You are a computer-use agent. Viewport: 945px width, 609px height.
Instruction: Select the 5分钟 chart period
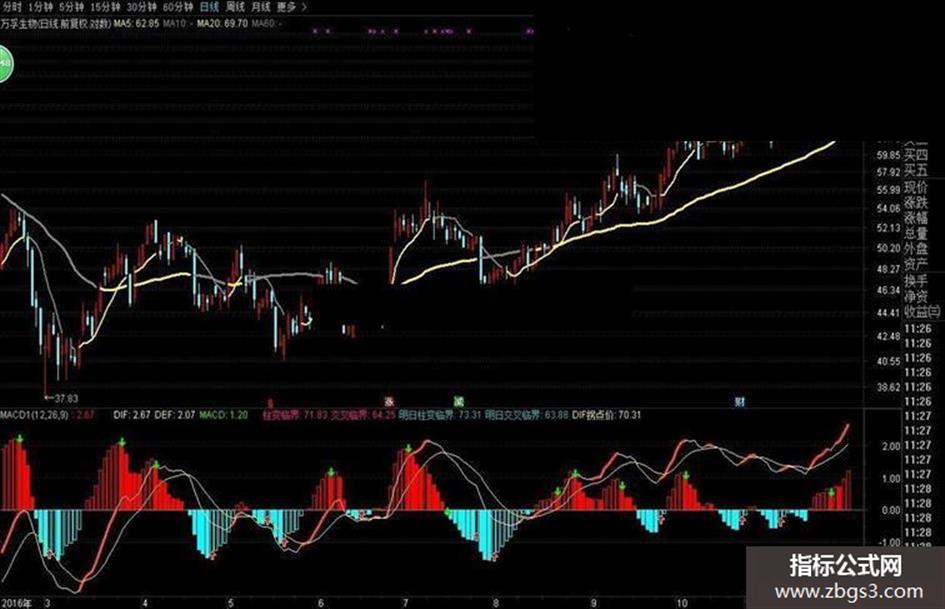pyautogui.click(x=71, y=7)
